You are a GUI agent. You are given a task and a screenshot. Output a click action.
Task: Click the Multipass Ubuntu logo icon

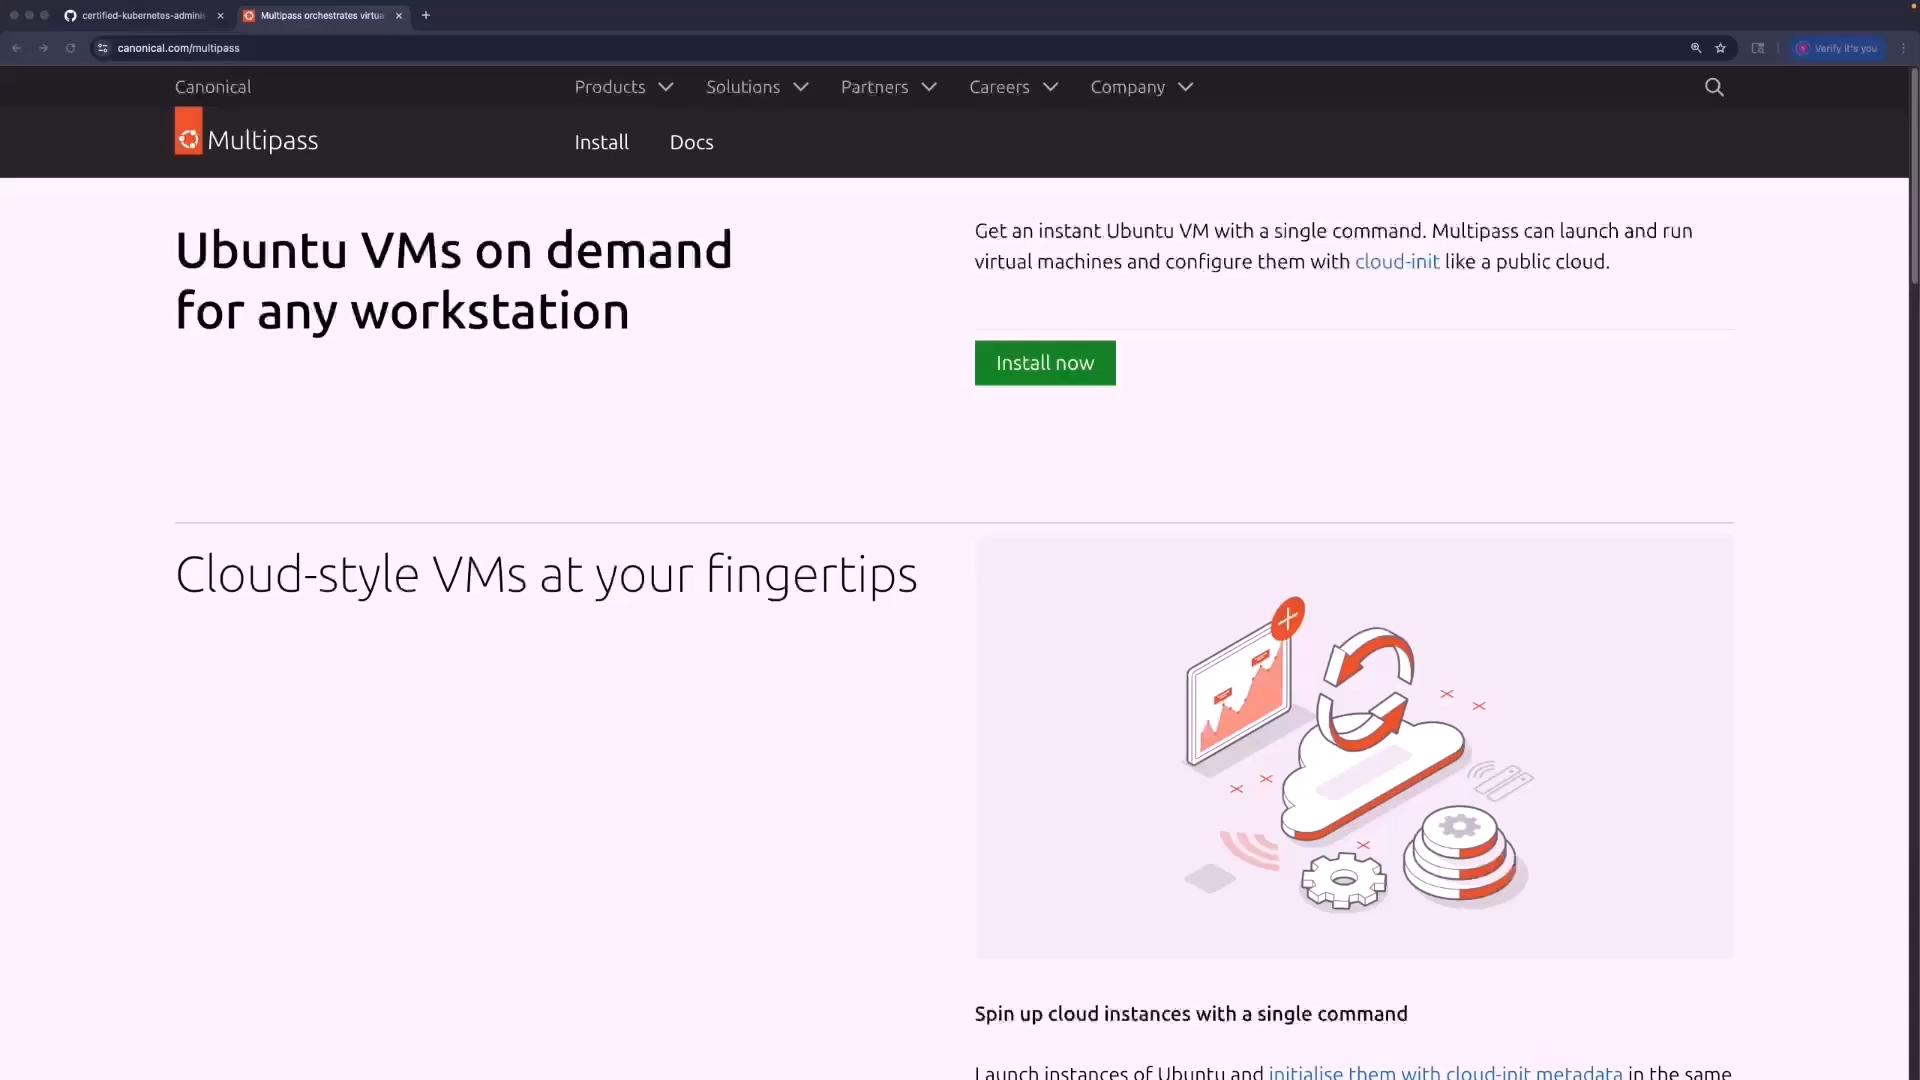188,131
